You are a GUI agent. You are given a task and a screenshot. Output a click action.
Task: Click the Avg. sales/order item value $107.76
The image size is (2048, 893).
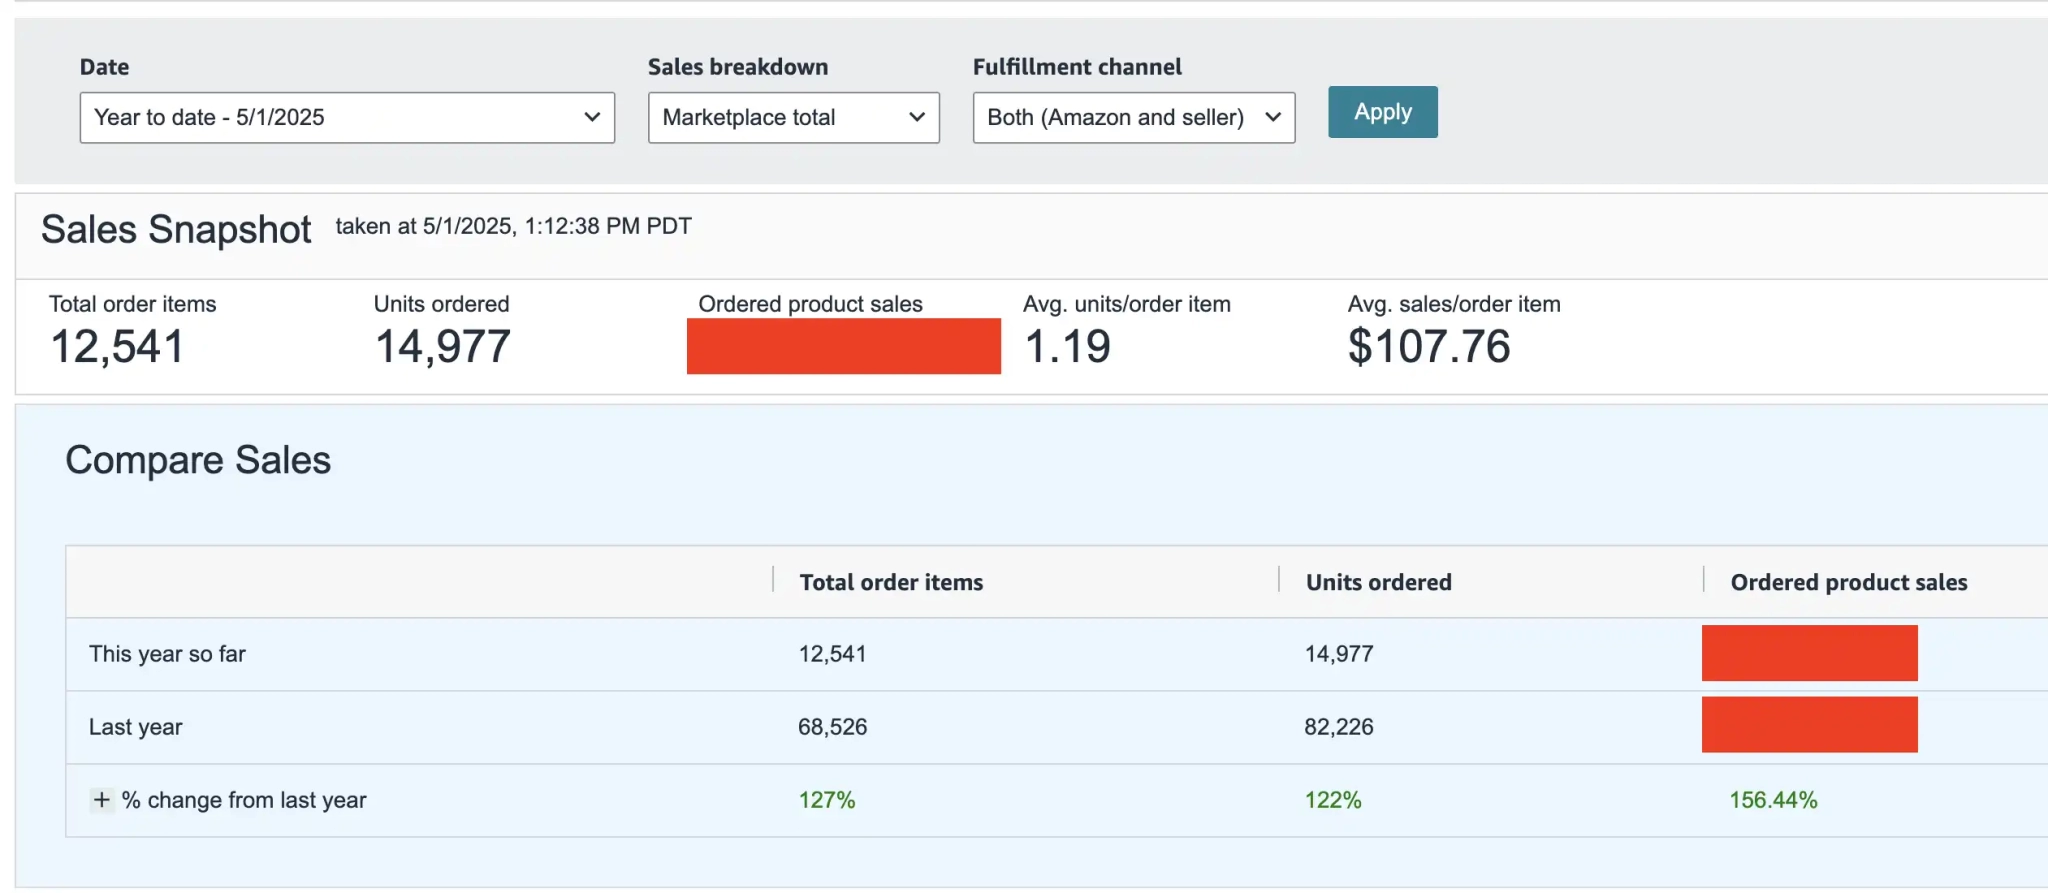pos(1428,347)
